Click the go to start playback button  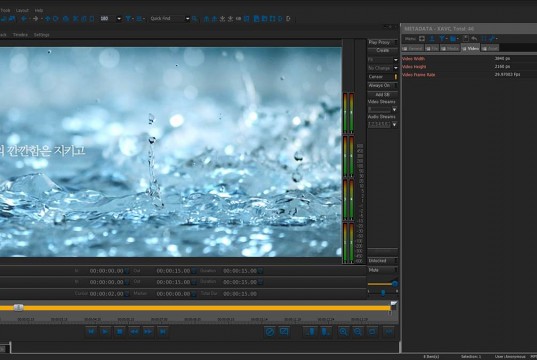(x=91, y=332)
